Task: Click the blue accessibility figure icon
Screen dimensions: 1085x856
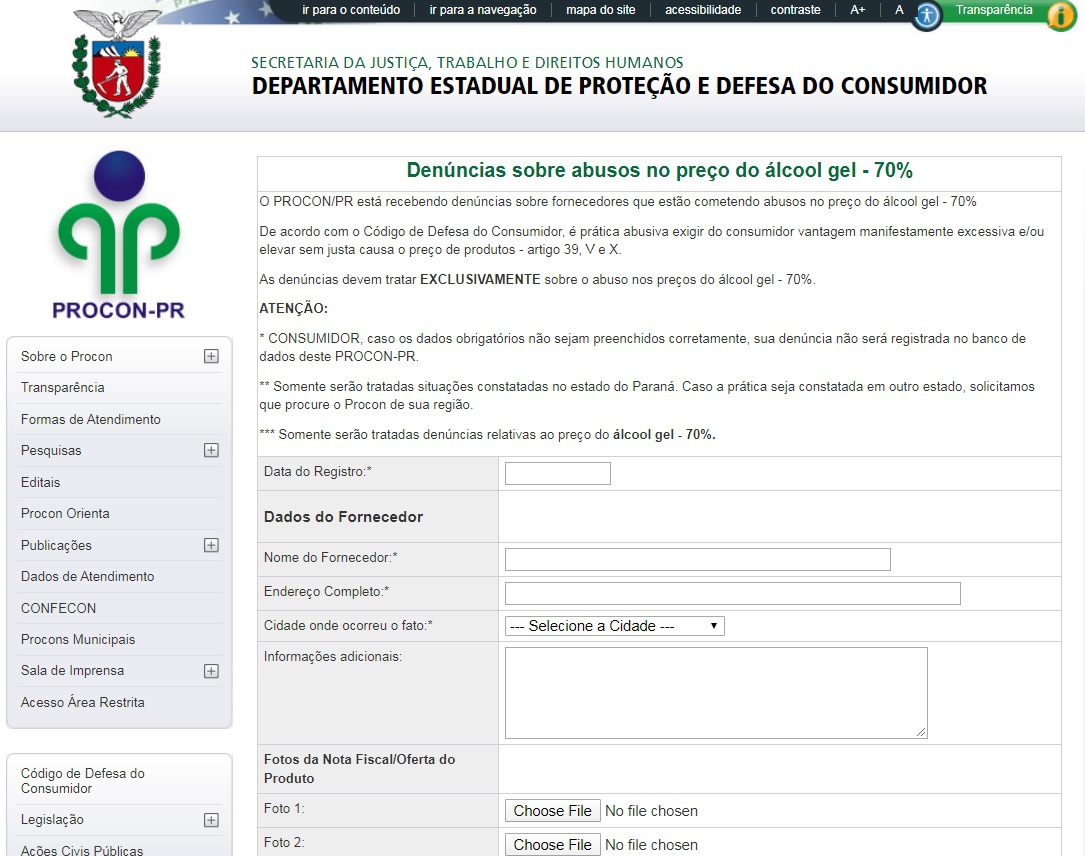Action: pyautogui.click(x=927, y=15)
